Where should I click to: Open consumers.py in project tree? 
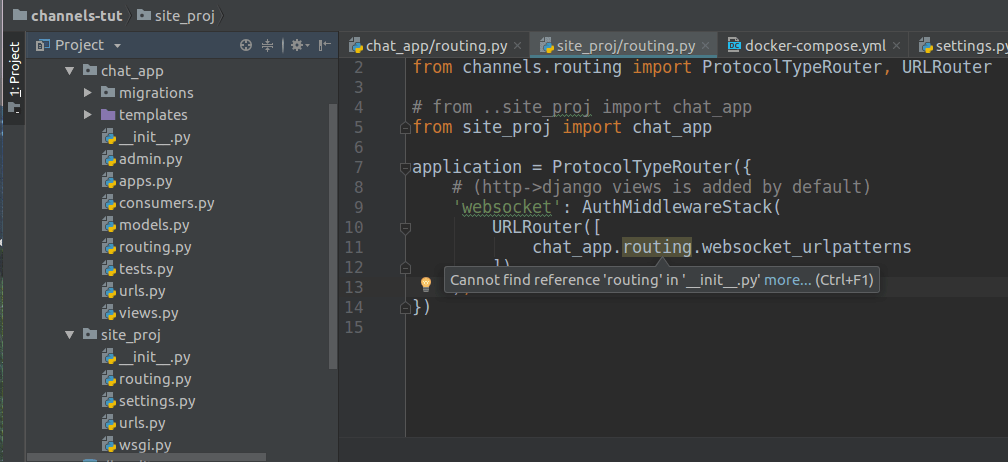click(x=166, y=203)
